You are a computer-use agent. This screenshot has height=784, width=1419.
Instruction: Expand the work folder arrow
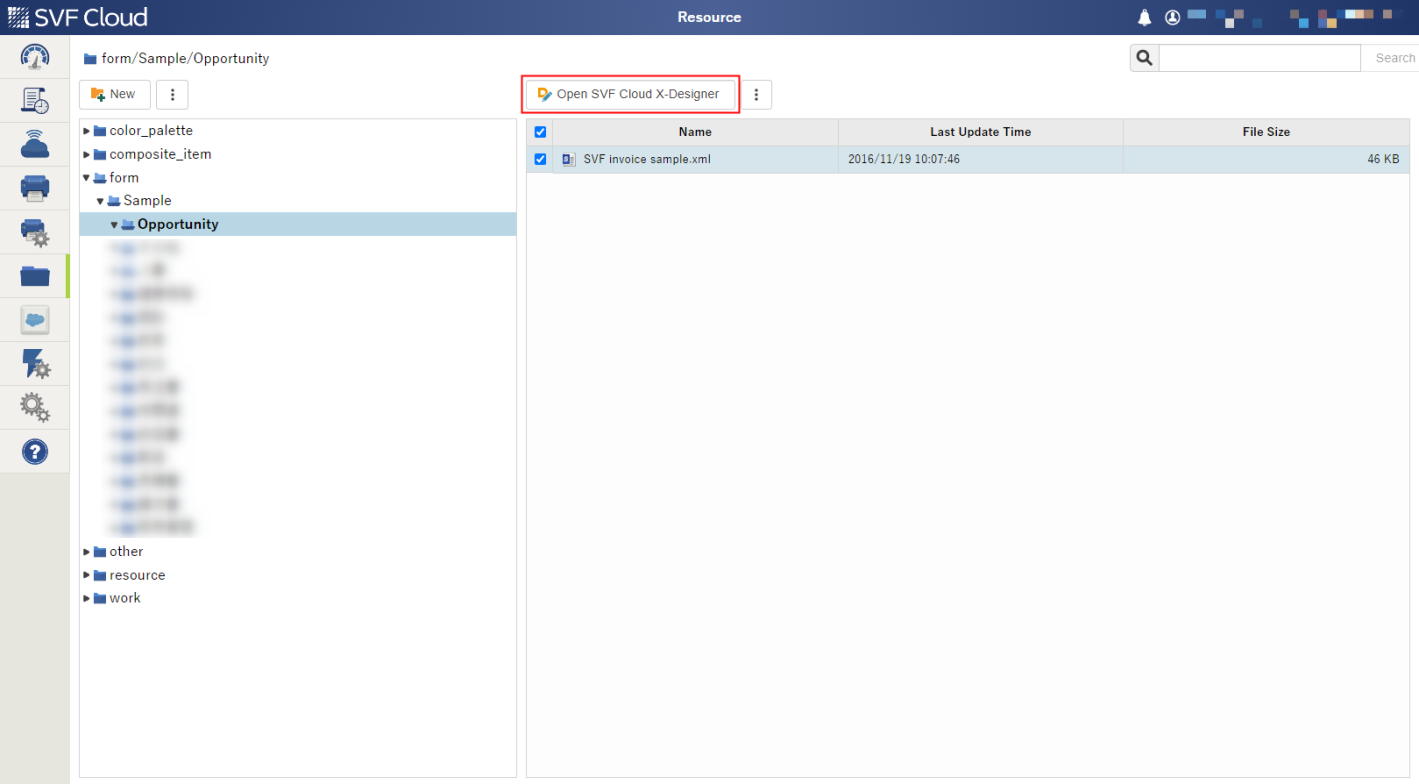pos(87,598)
